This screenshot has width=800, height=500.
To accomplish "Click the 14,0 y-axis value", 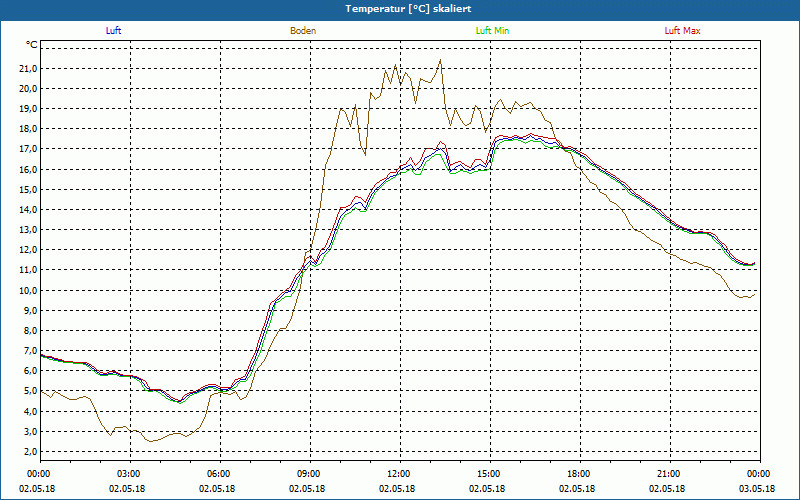I will (28, 210).
